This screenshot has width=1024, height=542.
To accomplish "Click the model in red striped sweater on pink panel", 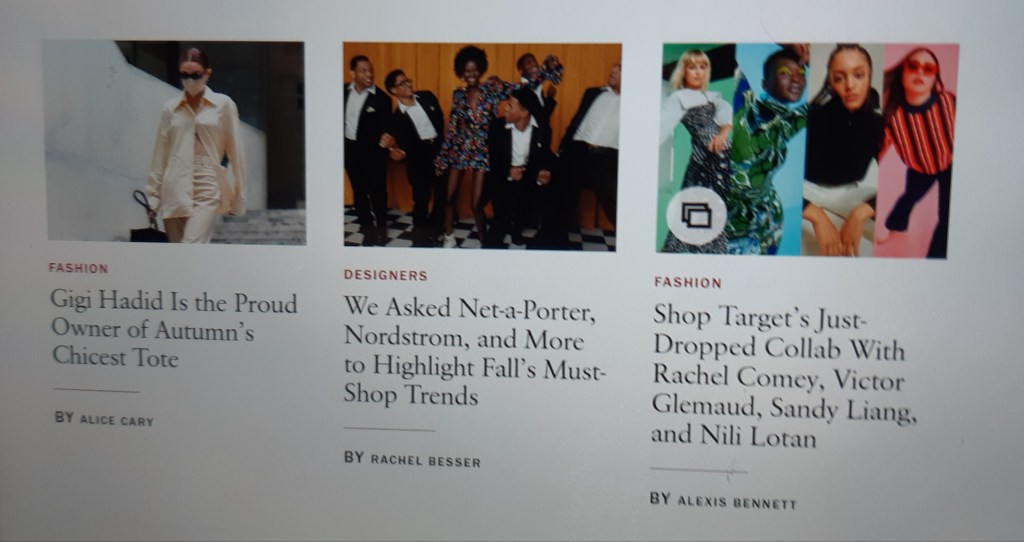I will [916, 151].
